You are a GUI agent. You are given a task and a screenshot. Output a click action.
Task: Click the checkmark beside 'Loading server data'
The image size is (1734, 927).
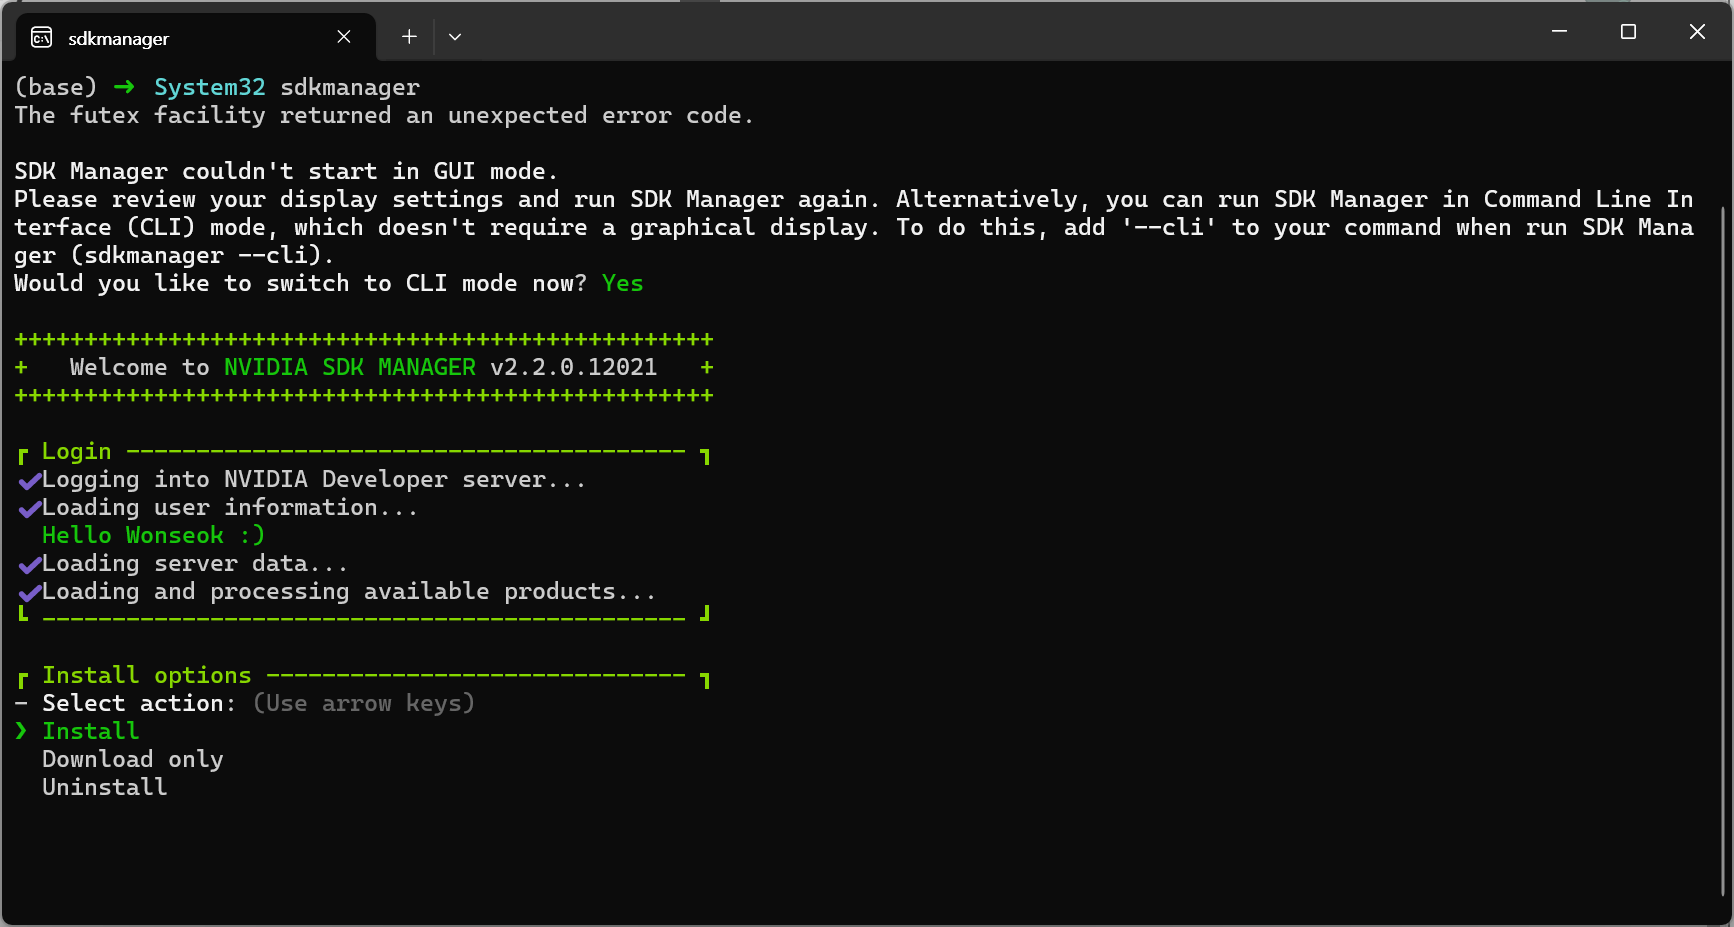[x=30, y=565]
